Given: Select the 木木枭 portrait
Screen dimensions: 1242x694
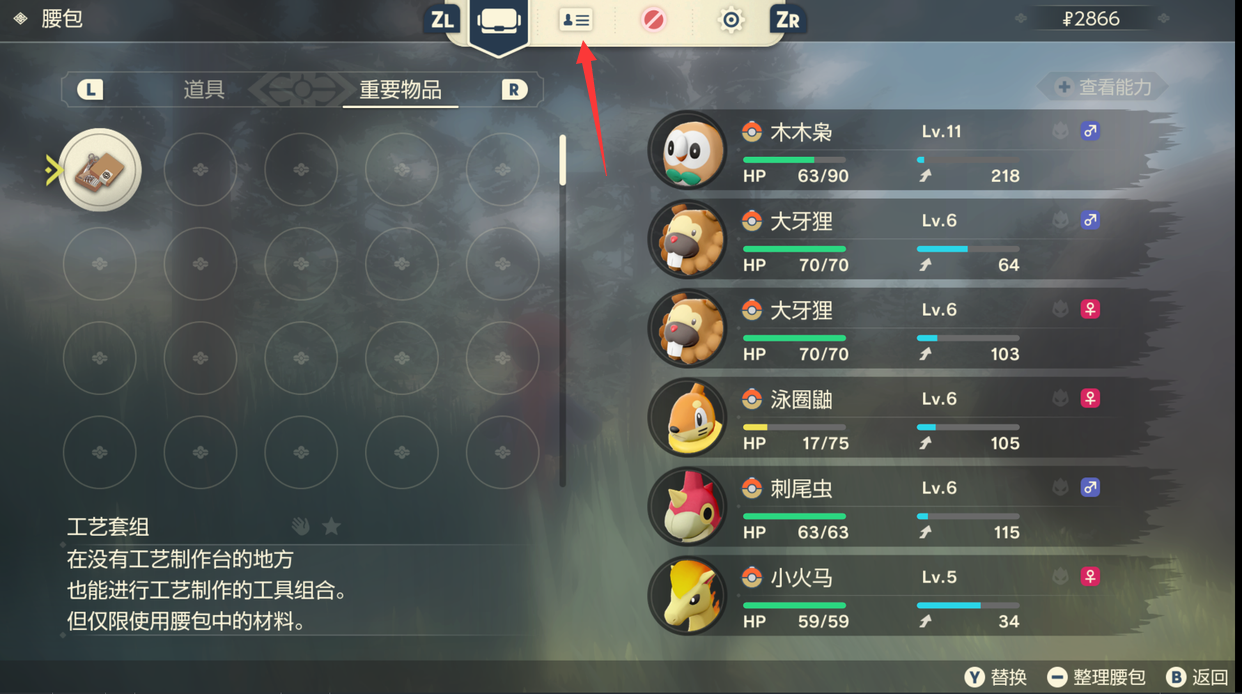Looking at the screenshot, I should tap(688, 151).
